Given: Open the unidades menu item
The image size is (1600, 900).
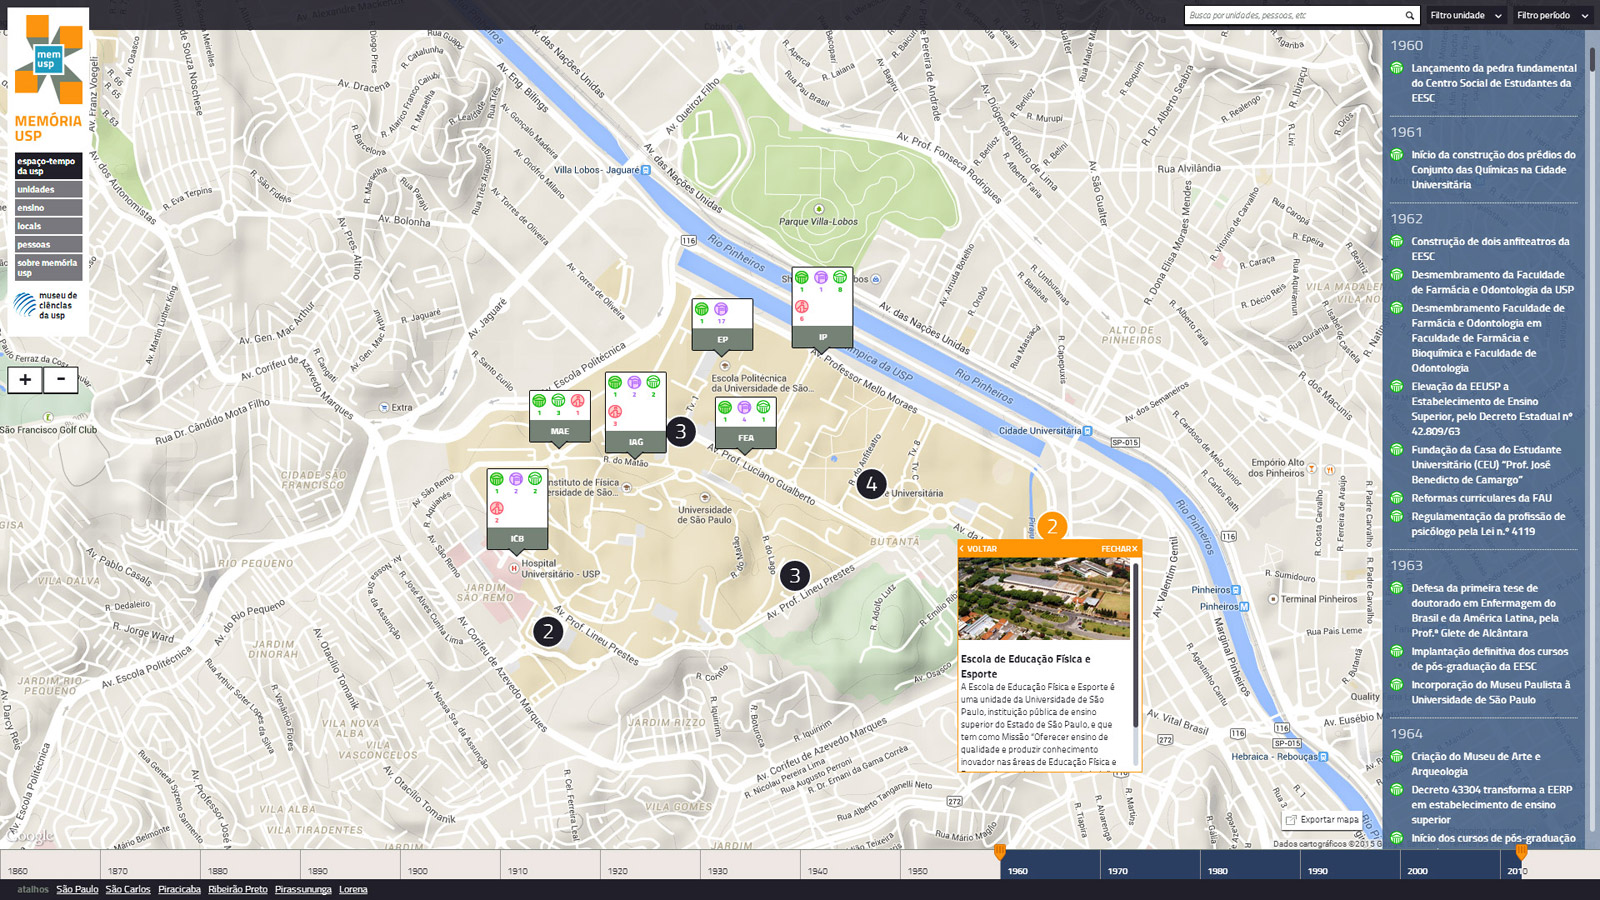Looking at the screenshot, I should tap(48, 189).
